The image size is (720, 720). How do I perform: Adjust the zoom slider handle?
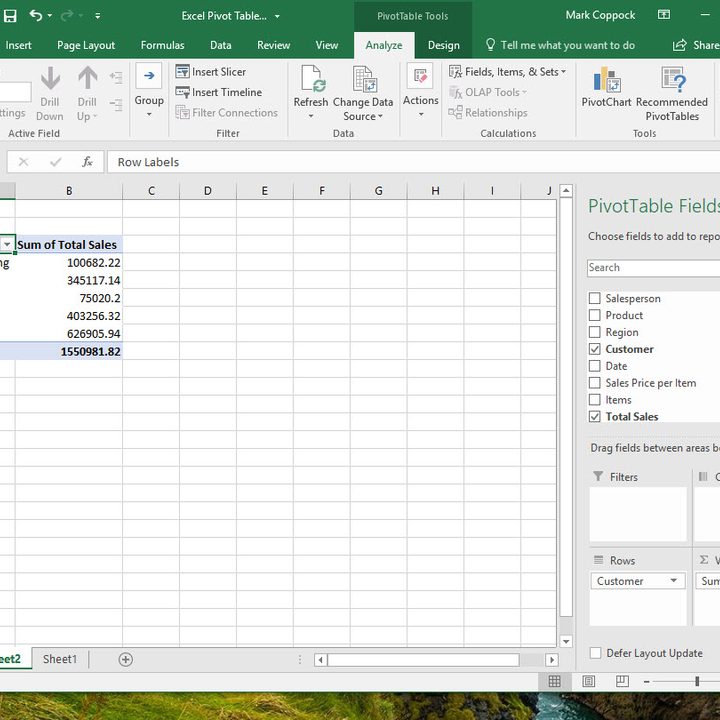[697, 681]
